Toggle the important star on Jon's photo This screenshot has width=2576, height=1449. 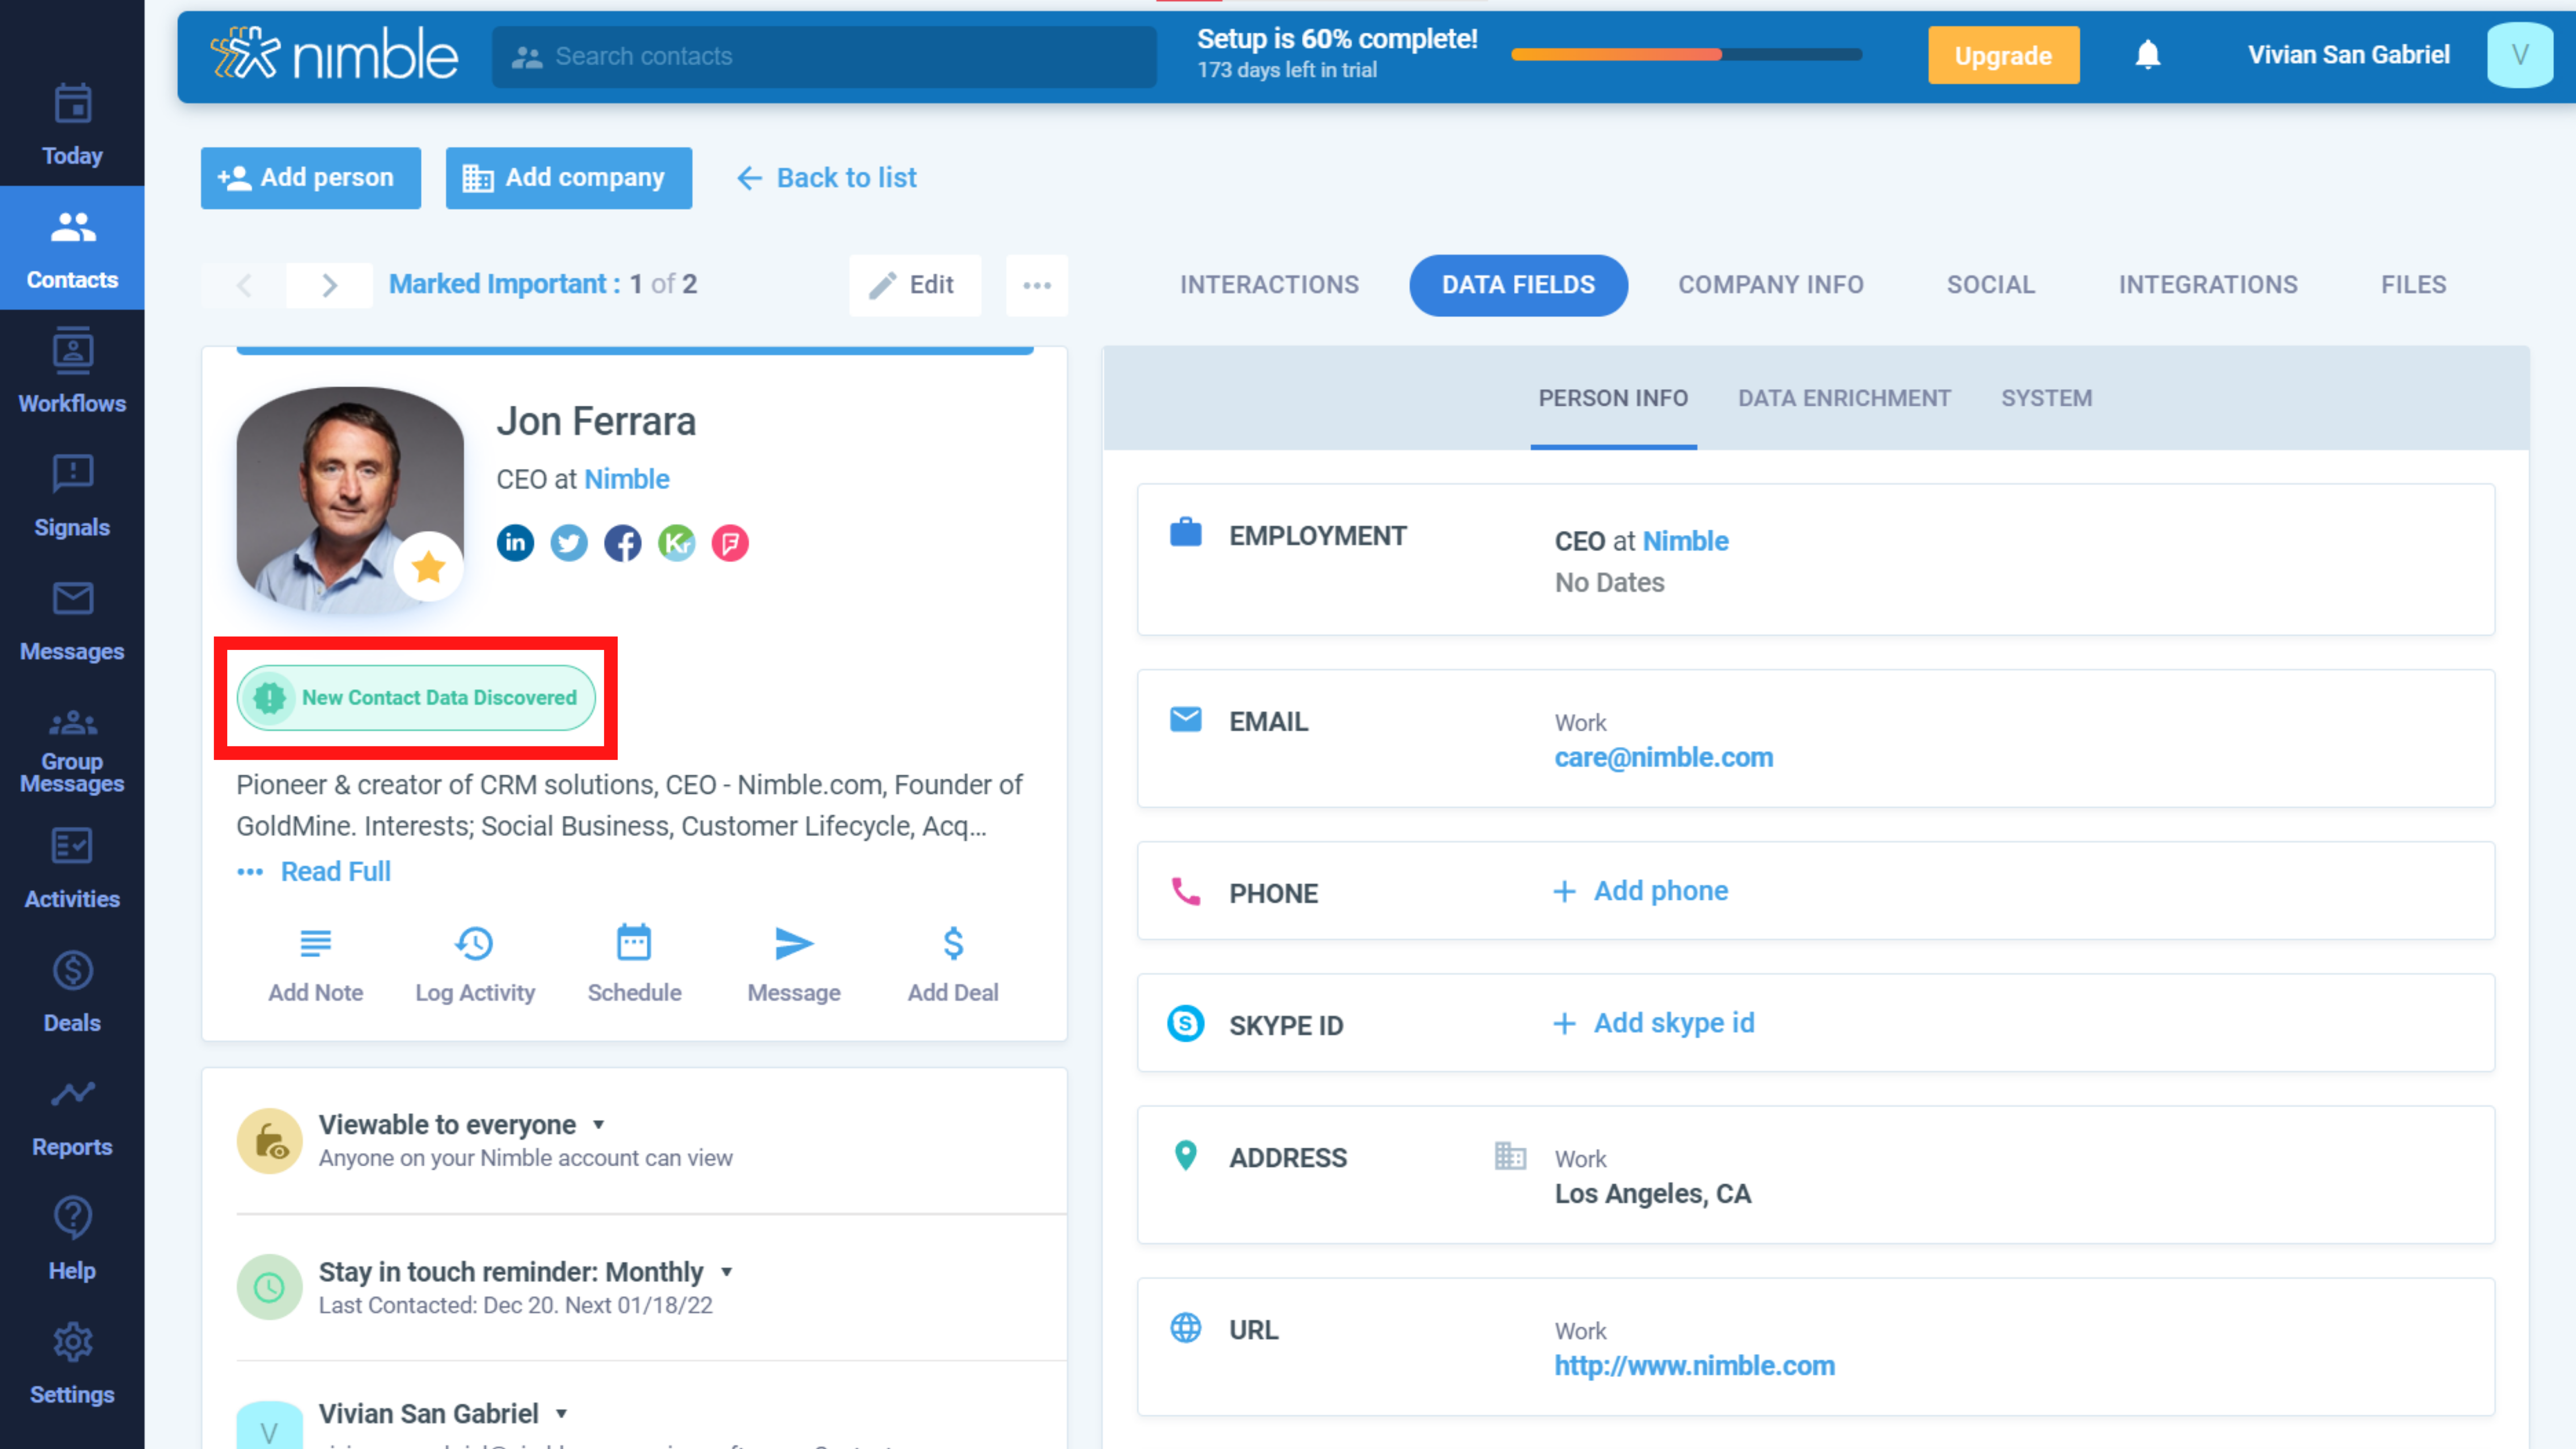428,566
